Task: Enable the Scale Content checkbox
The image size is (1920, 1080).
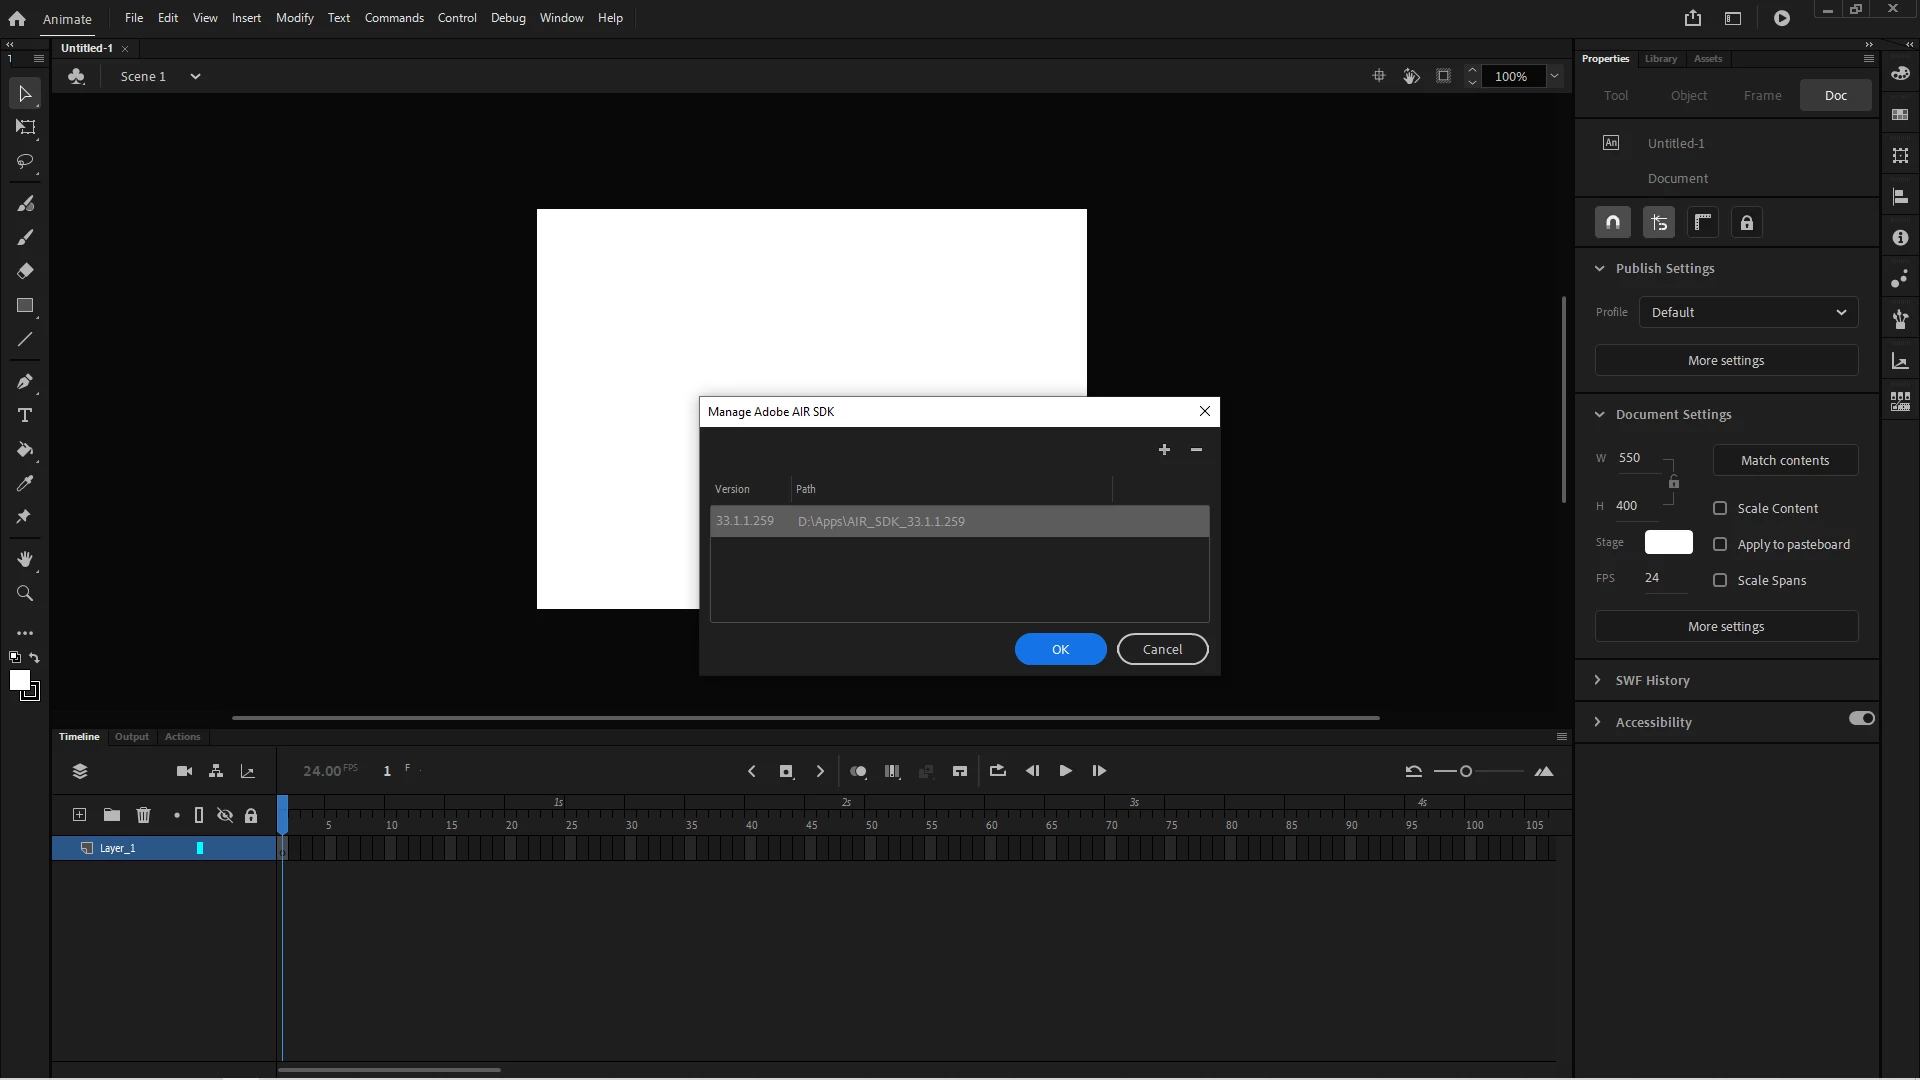Action: pyautogui.click(x=1720, y=508)
